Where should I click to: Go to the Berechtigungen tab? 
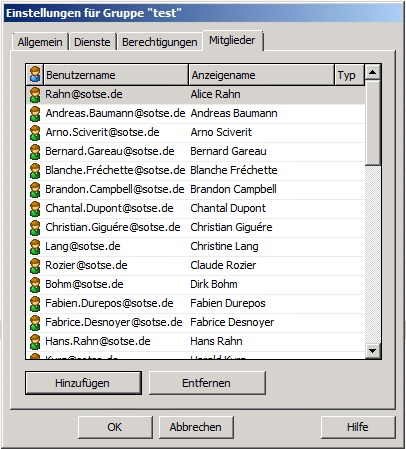[x=160, y=42]
